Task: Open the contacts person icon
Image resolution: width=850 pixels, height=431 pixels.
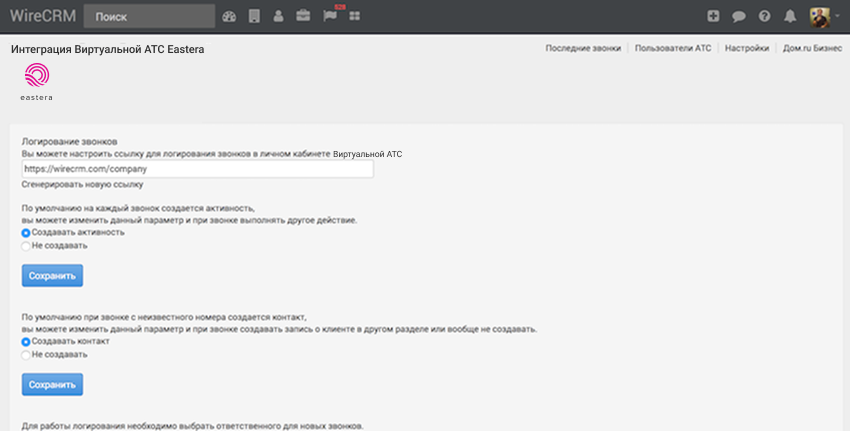Action: click(x=278, y=16)
